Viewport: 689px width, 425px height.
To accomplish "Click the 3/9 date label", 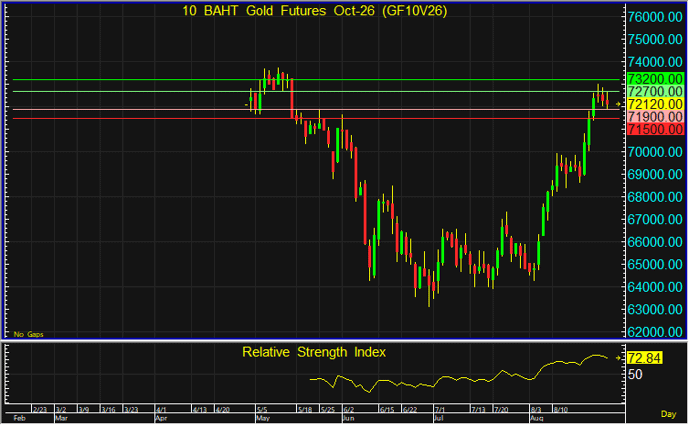I will click(84, 410).
